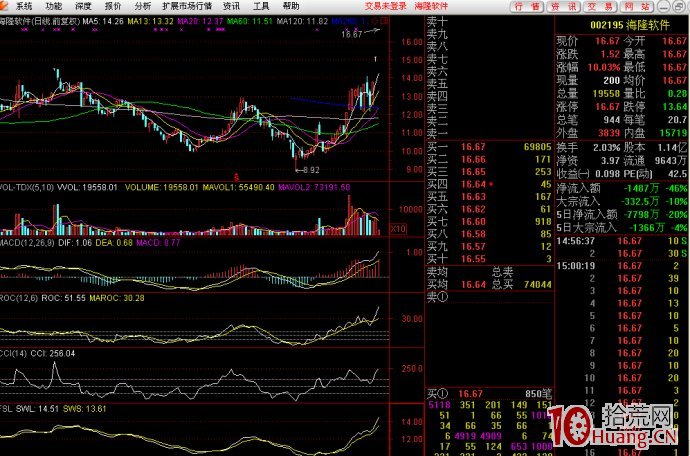The image size is (690, 456).
Task: Select the 买五 bid row at 16.63
Action: 489,196
